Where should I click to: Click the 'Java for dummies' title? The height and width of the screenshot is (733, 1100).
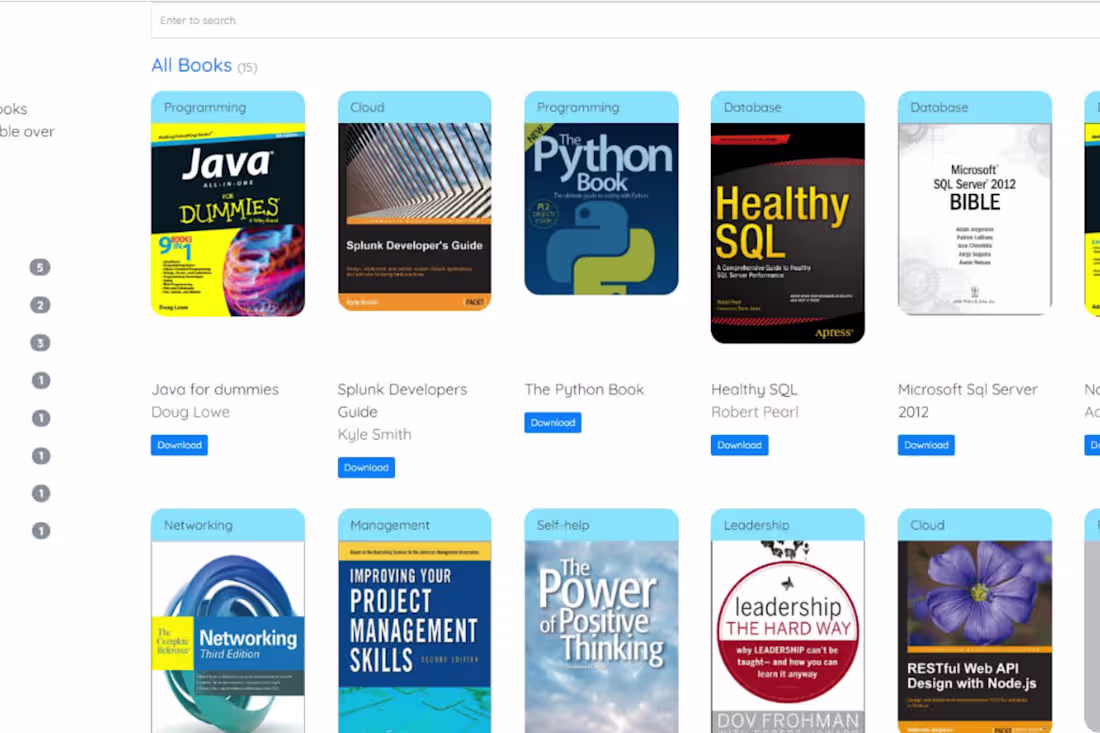[x=215, y=389]
